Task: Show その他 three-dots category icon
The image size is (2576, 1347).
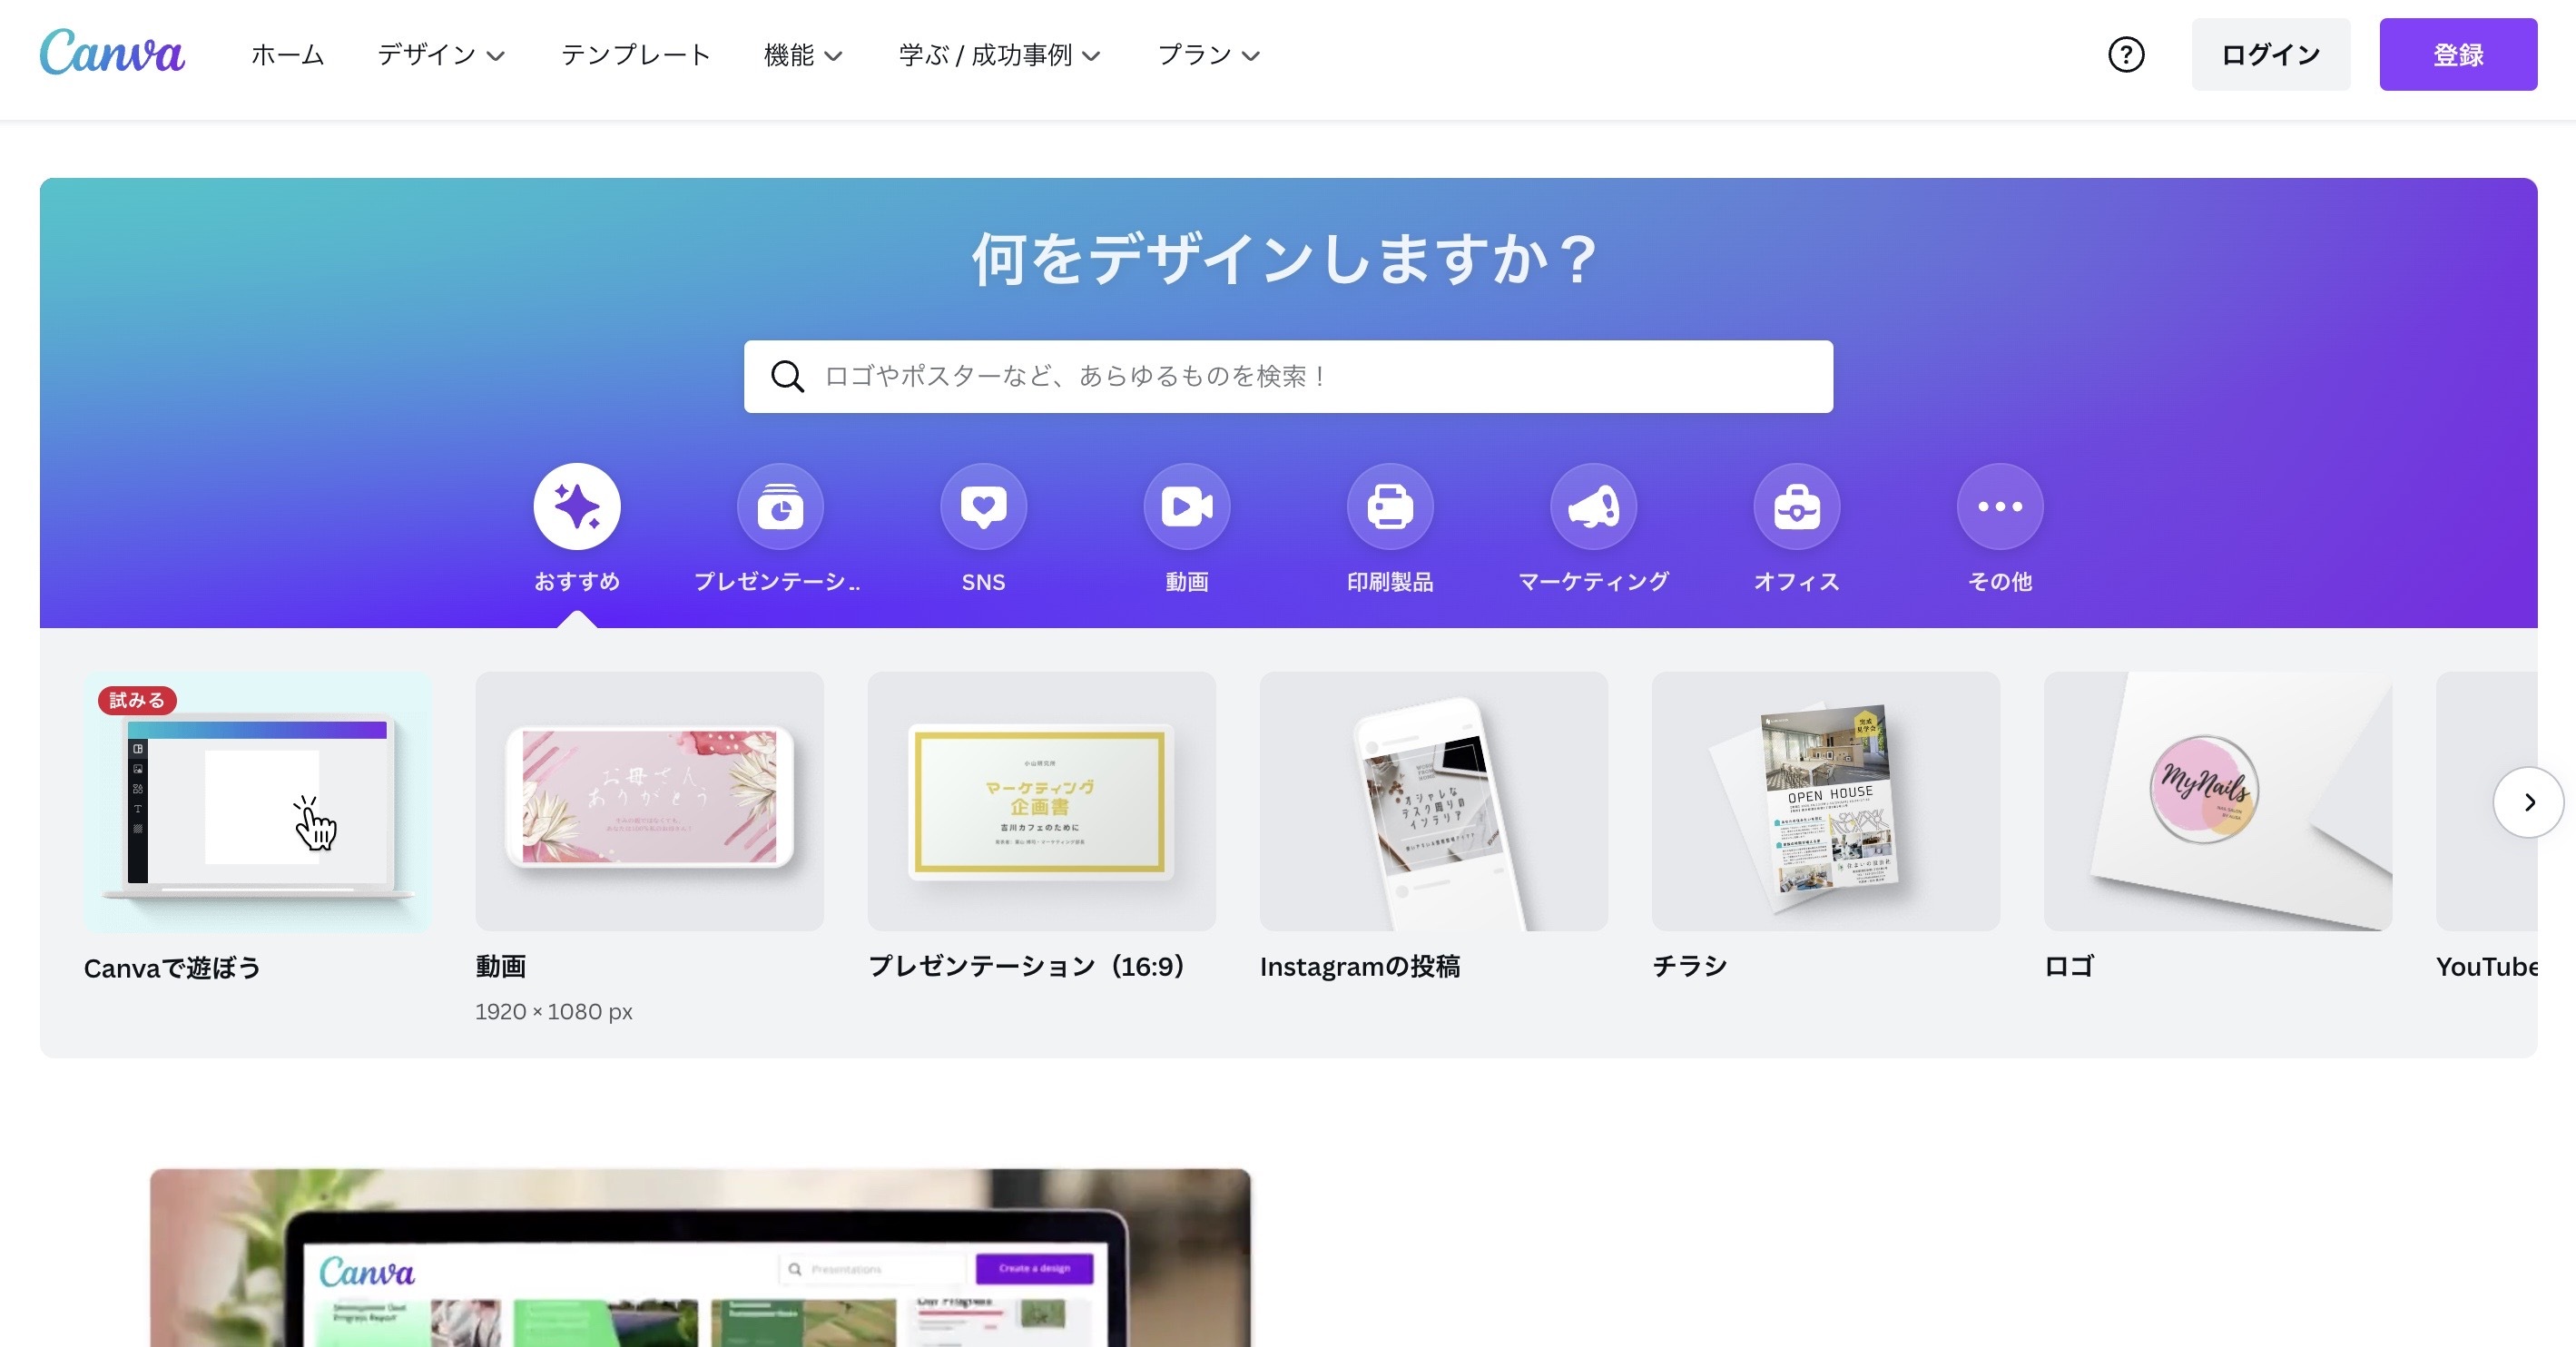Action: click(2000, 506)
